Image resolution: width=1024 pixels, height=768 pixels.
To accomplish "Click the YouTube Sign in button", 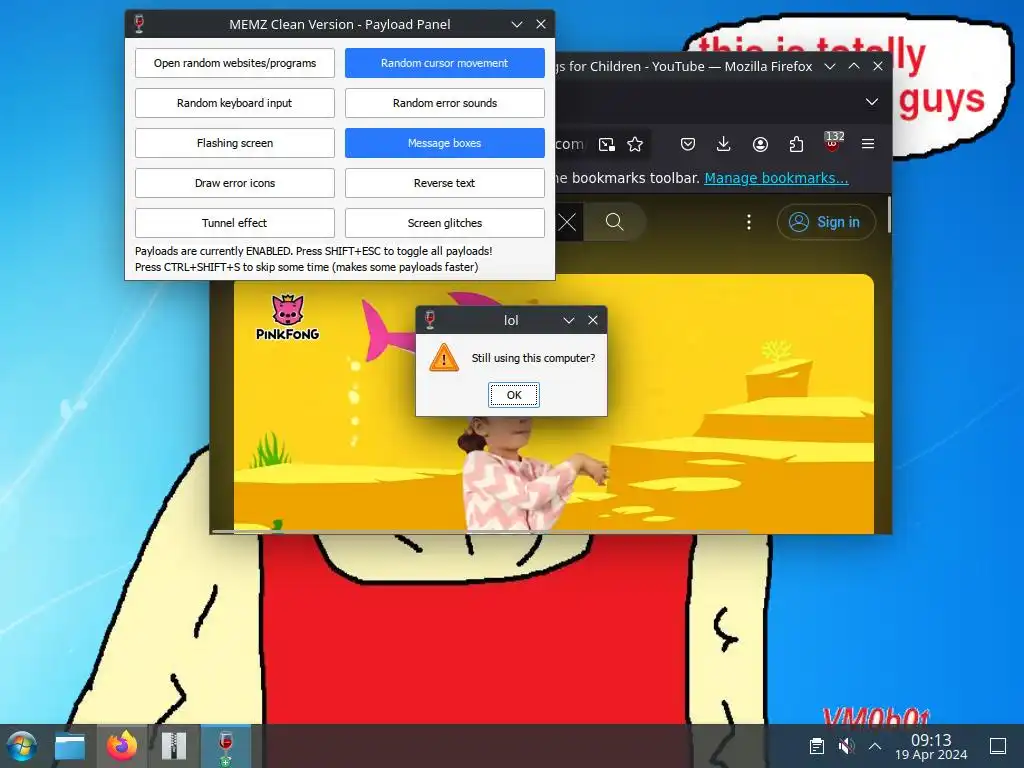I will click(825, 222).
